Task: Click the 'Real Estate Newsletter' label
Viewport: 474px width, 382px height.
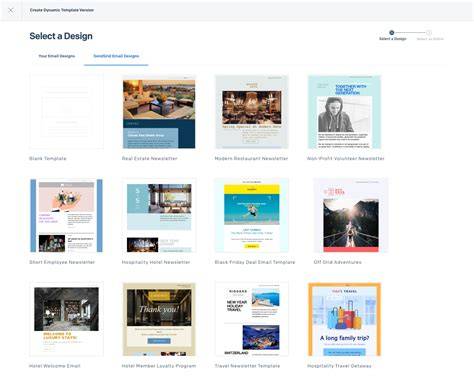Action: coord(149,158)
